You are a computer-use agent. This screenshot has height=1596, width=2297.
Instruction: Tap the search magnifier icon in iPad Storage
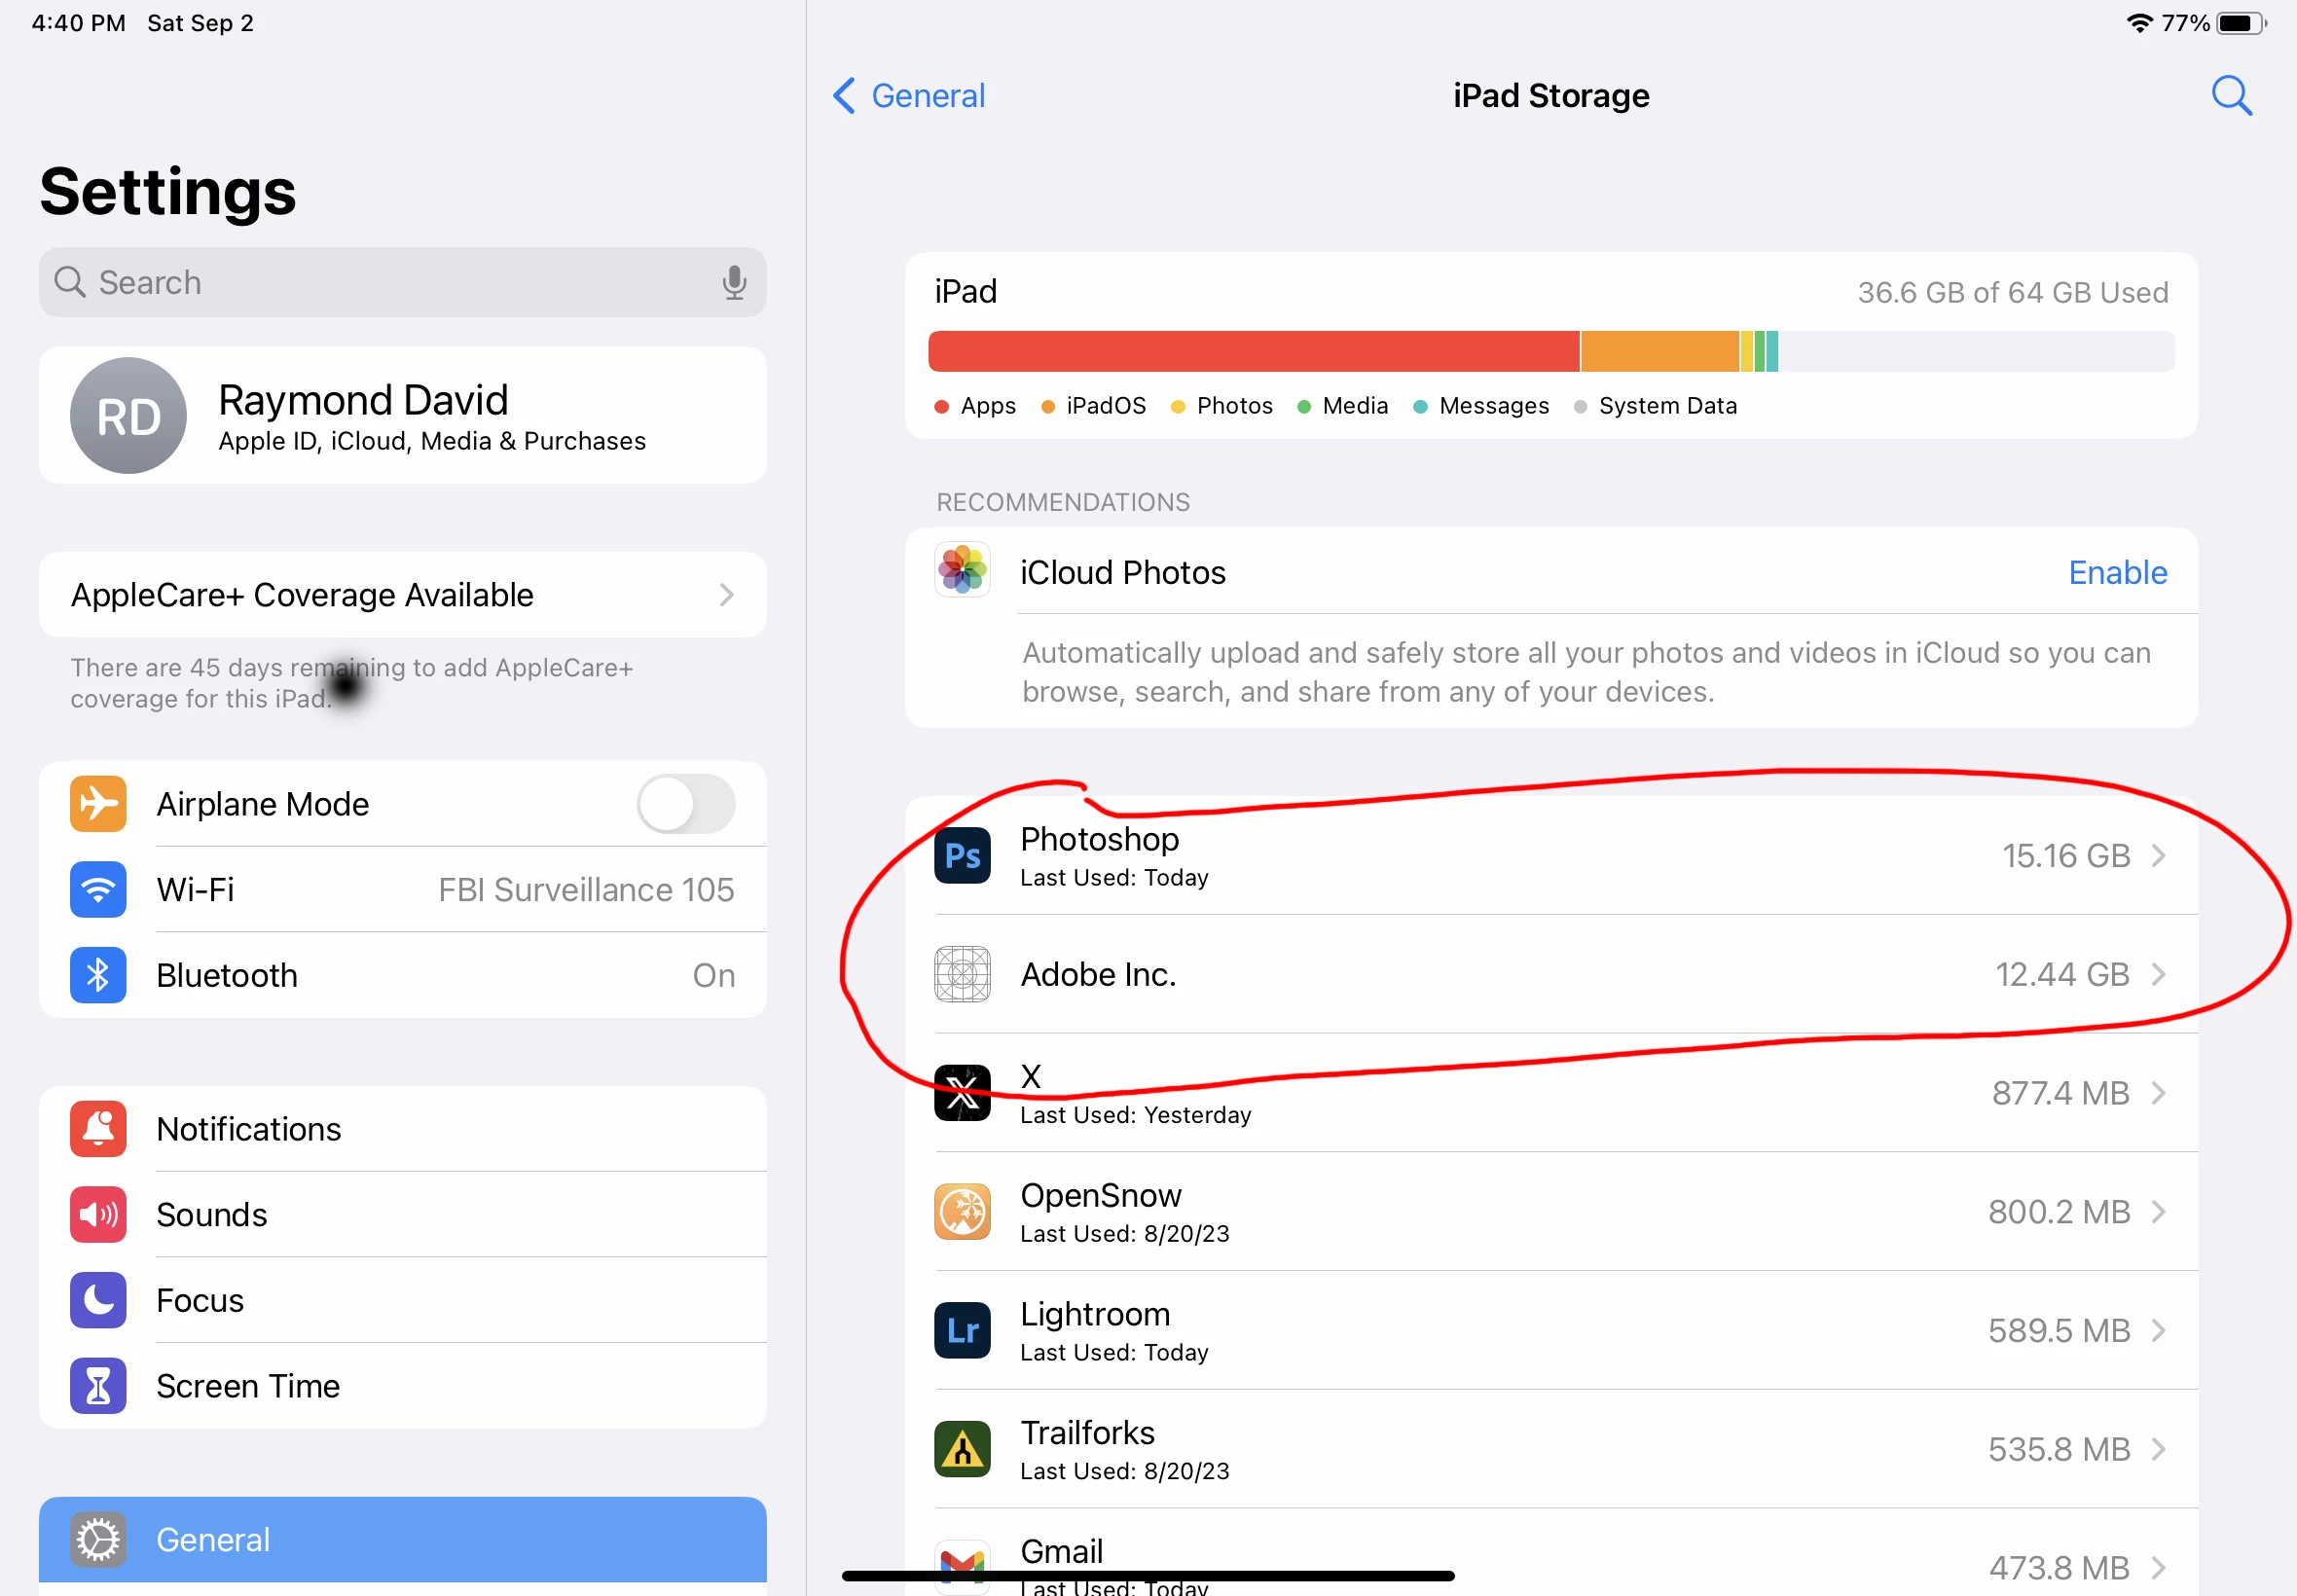(x=2230, y=96)
